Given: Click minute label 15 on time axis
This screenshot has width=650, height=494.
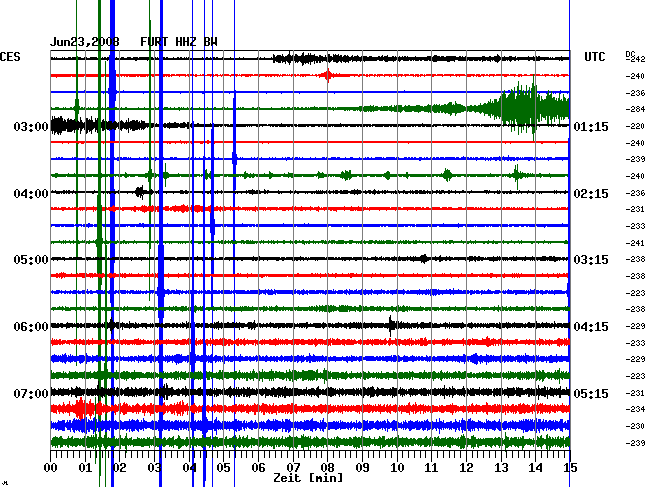Looking at the screenshot, I should click(x=570, y=468).
